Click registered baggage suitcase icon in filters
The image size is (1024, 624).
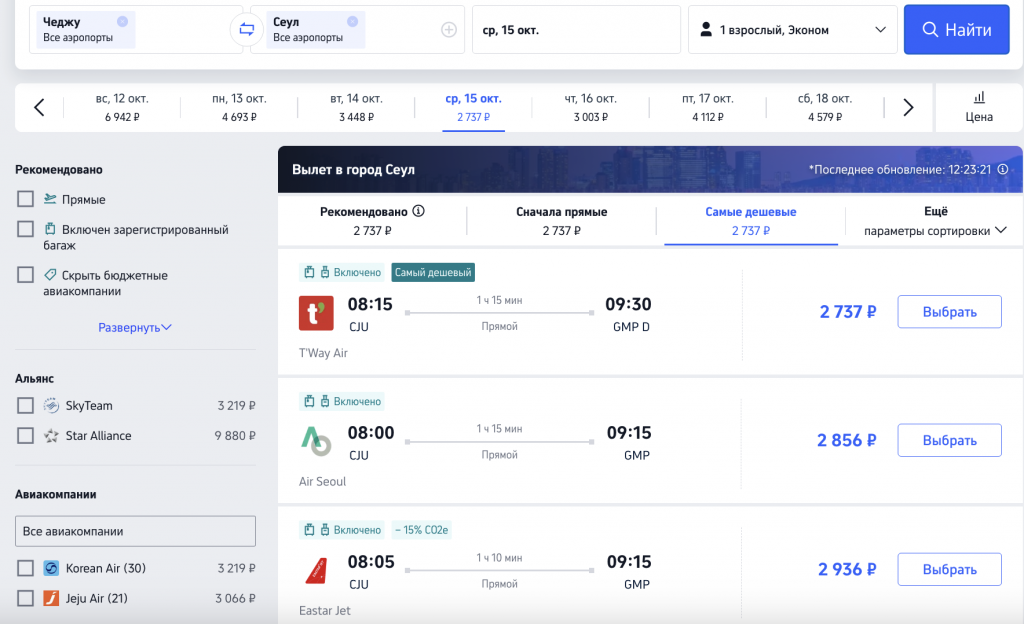click(x=50, y=228)
